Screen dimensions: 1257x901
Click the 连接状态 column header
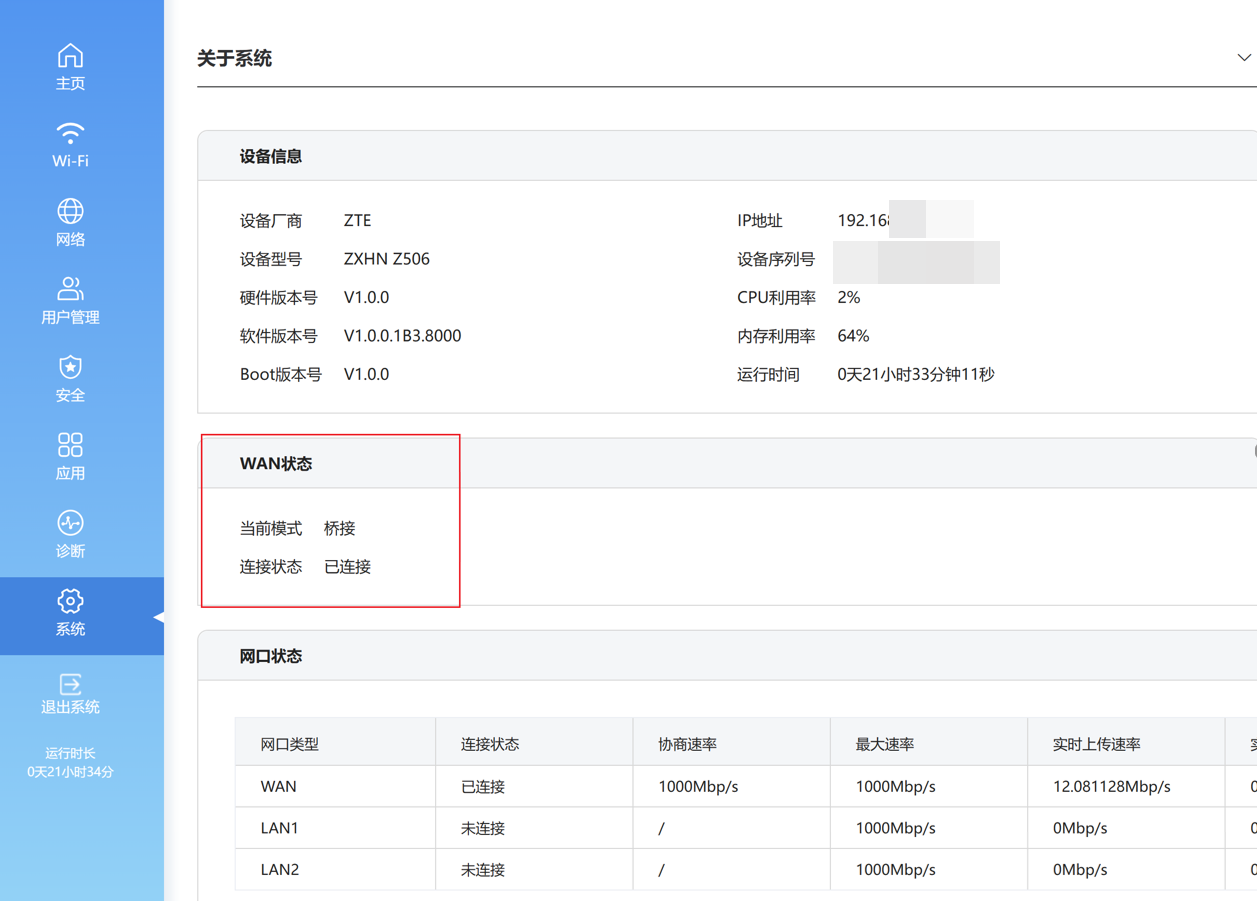pyautogui.click(x=490, y=745)
